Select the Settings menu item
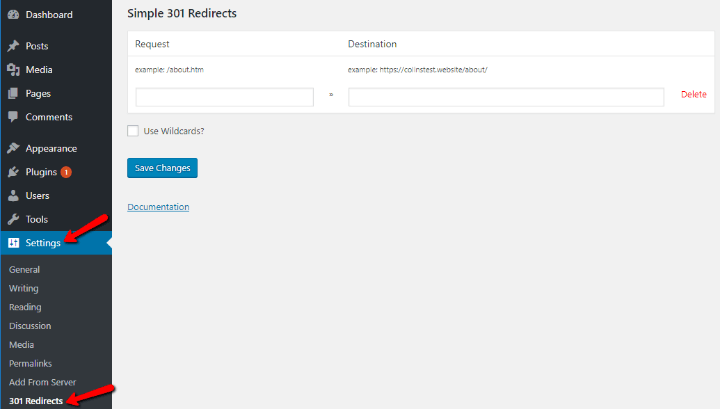 point(56,243)
